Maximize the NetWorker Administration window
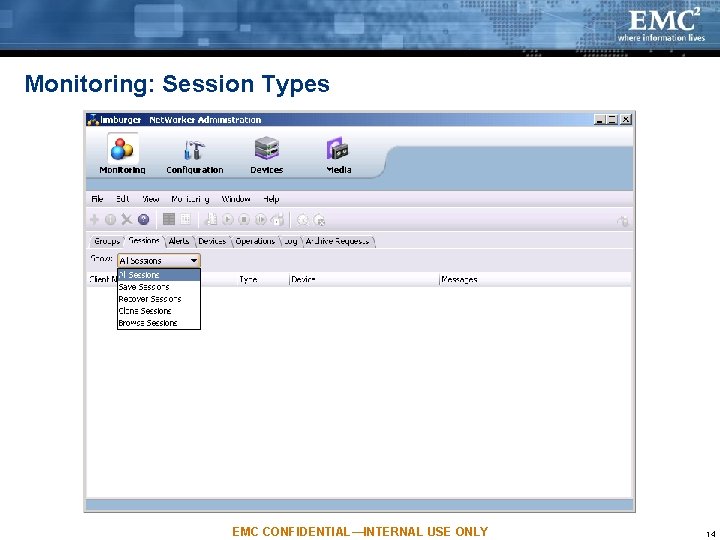 coord(612,120)
